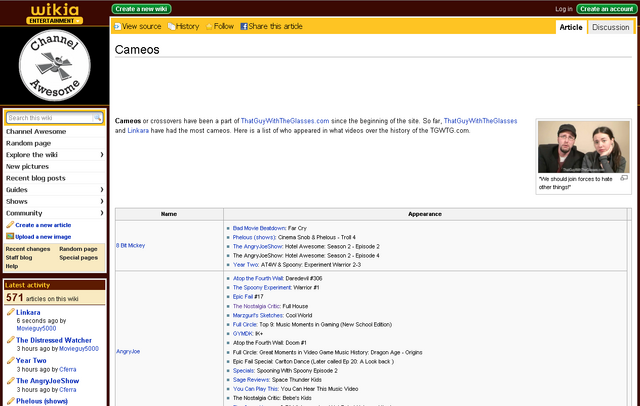The image size is (640, 406).
Task: Click the Log in link
Action: click(564, 9)
